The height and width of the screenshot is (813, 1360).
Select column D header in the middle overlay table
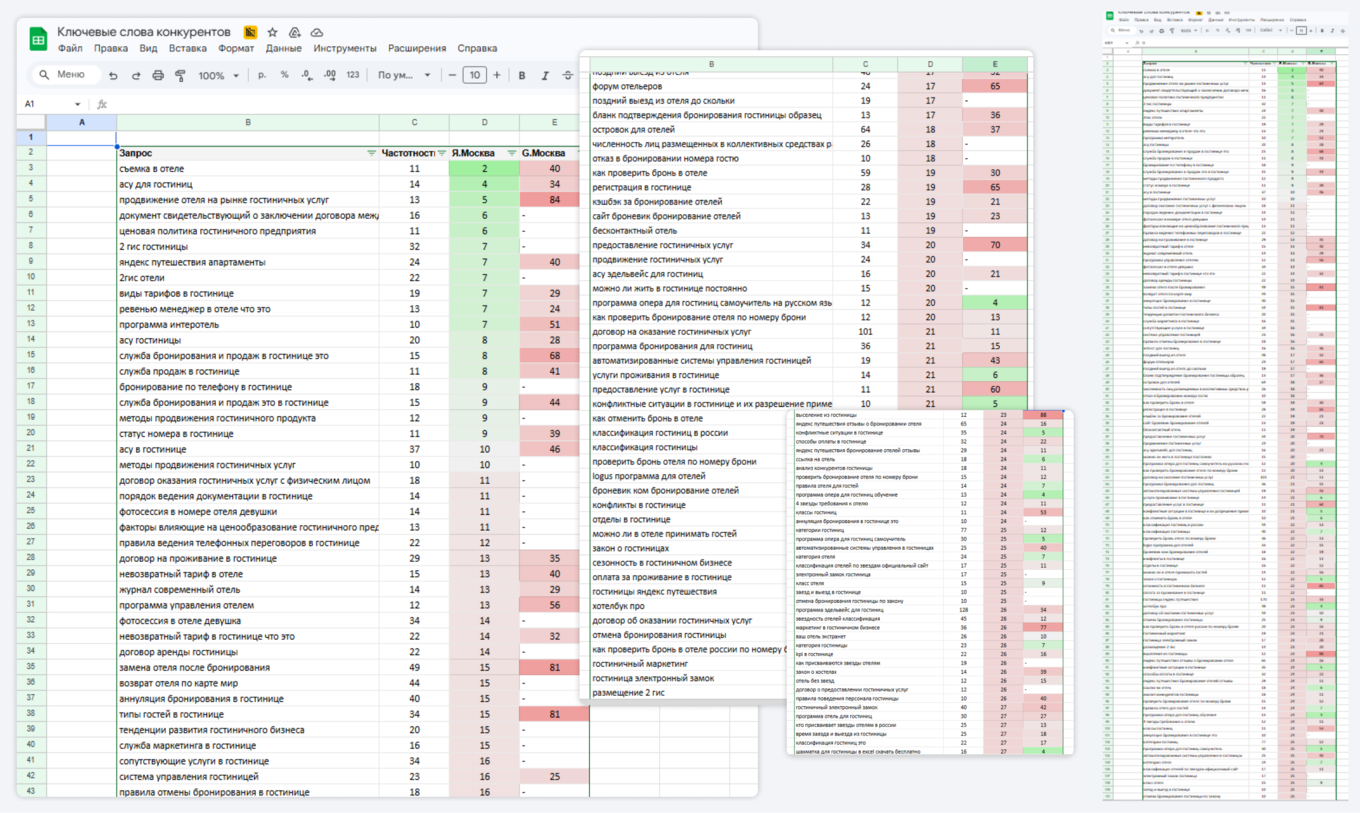point(930,64)
